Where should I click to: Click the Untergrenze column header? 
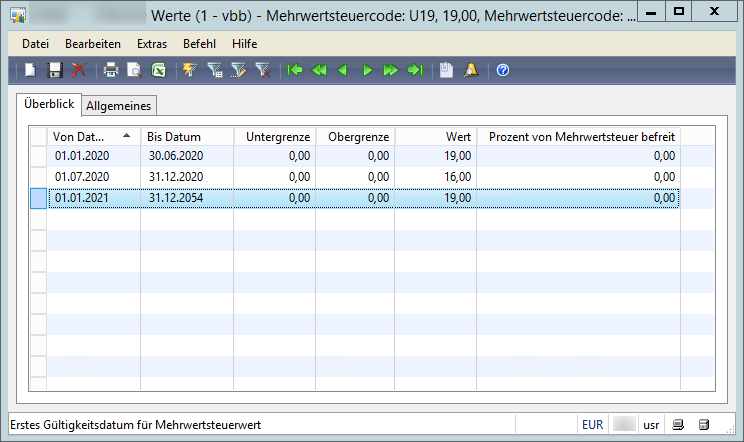tap(275, 137)
